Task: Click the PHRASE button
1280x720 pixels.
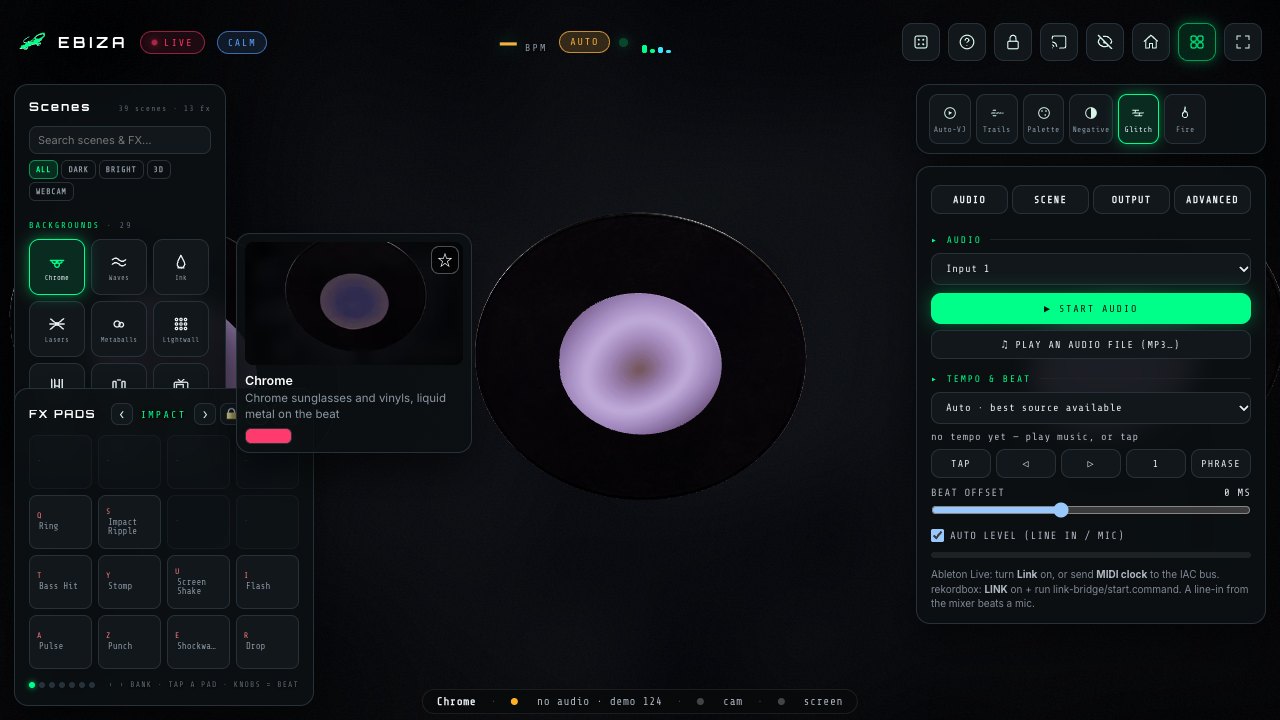Action: coord(1221,463)
